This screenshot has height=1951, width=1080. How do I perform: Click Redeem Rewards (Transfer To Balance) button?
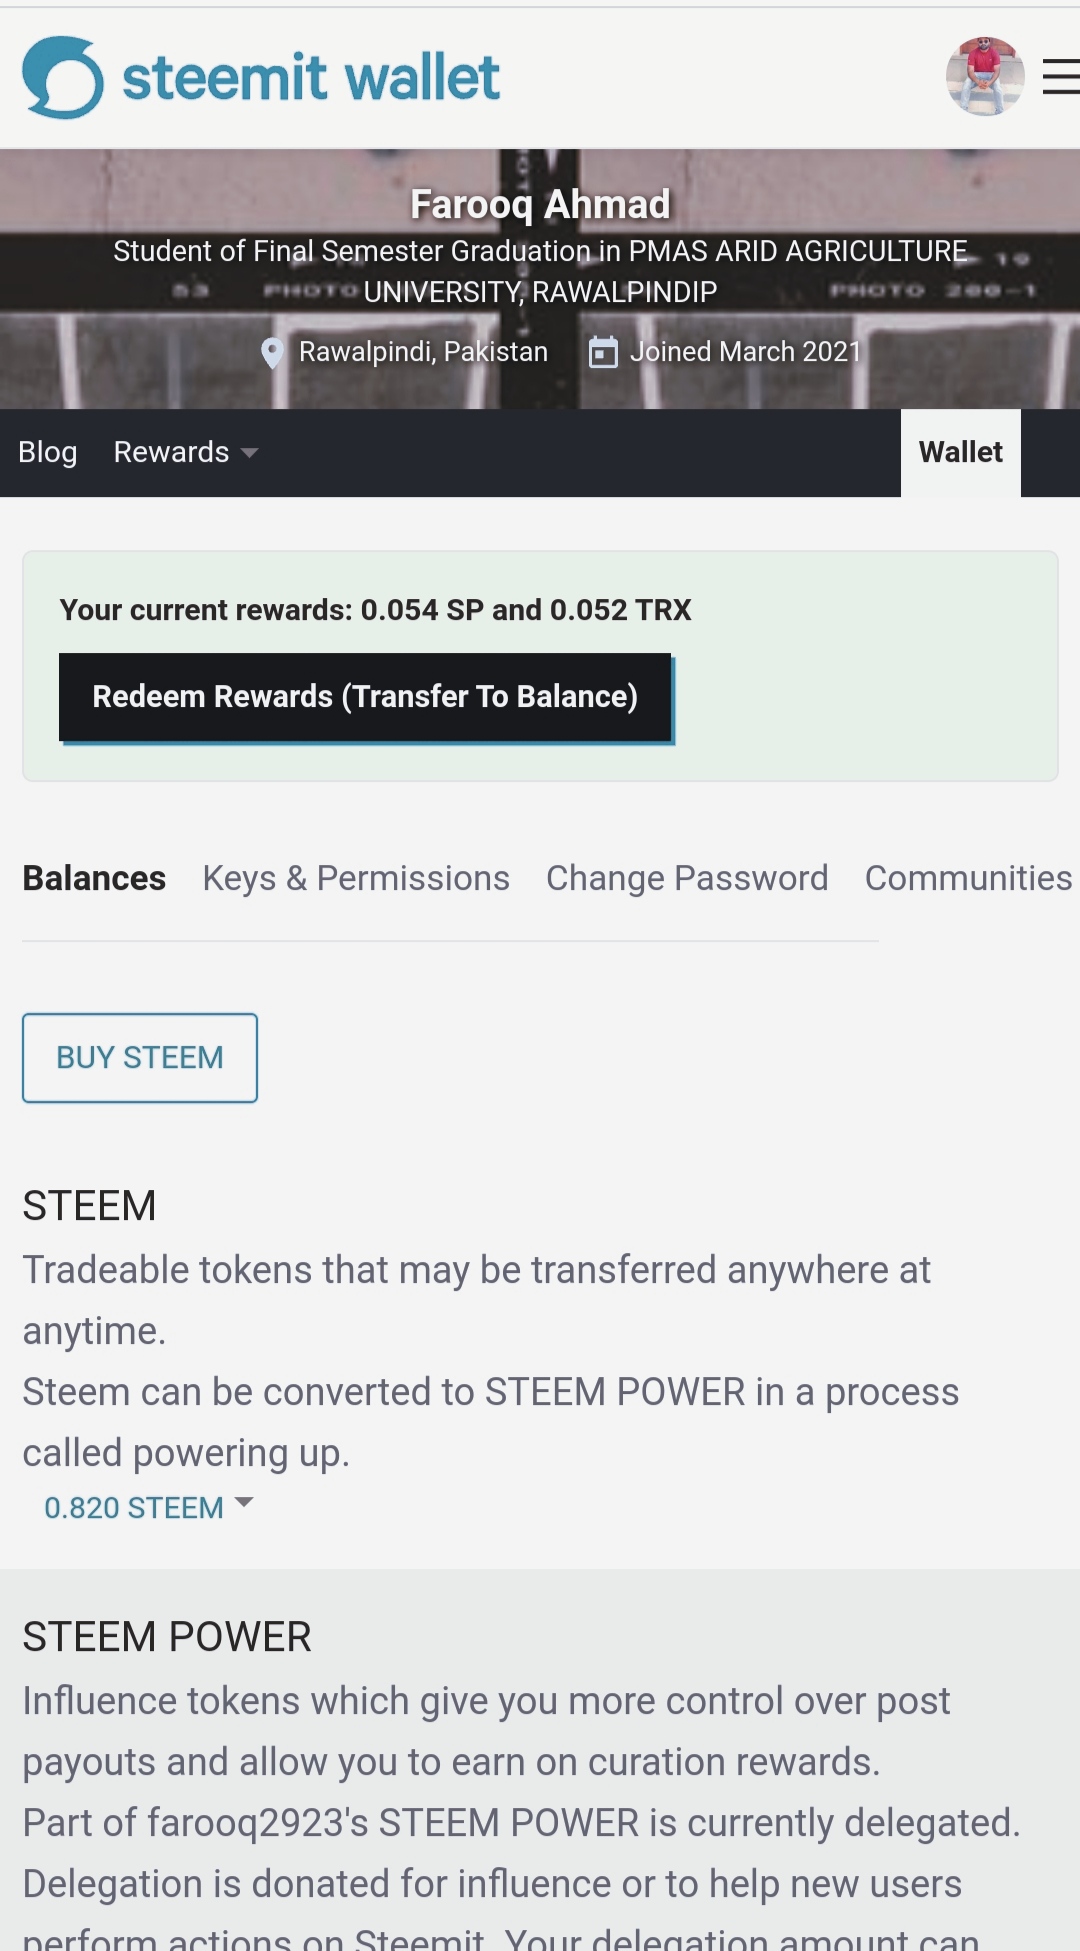tap(365, 697)
